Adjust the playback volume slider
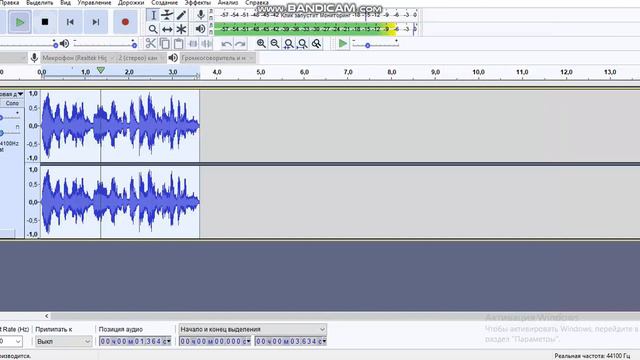Screen dimensions: 640x360 pos(104,44)
